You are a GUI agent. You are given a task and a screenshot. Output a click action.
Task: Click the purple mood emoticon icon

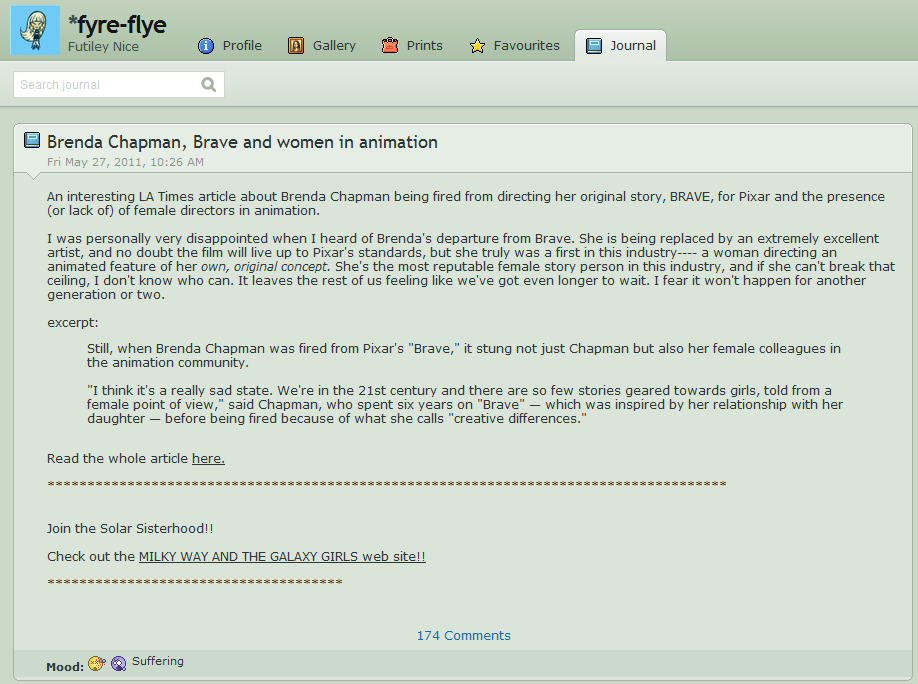point(119,664)
